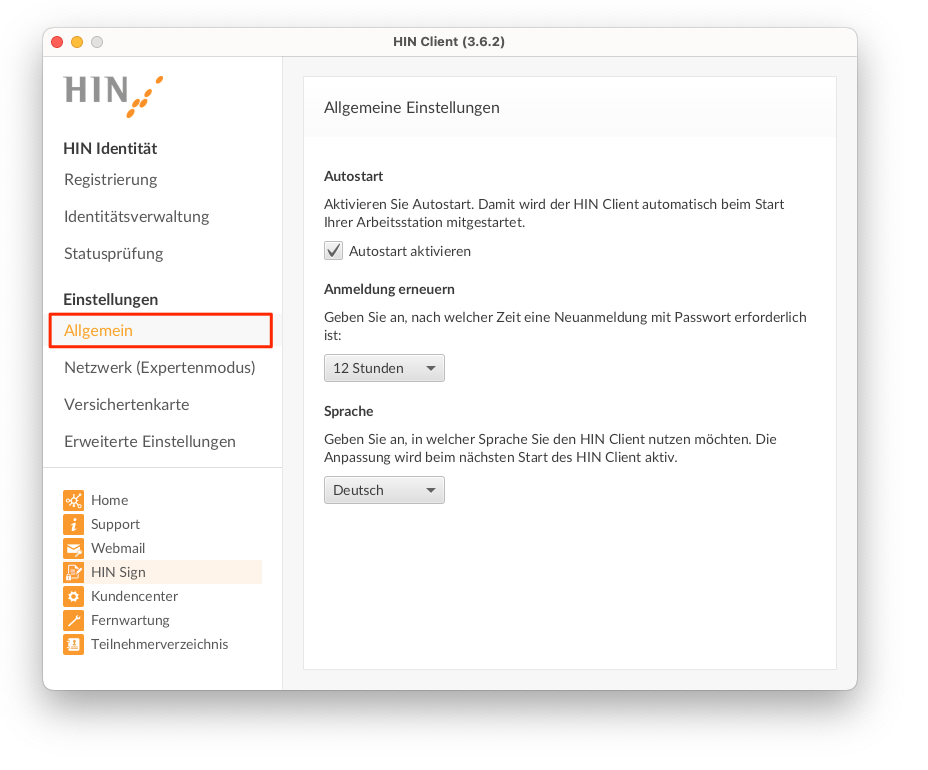Open the Registrierung section

click(111, 179)
